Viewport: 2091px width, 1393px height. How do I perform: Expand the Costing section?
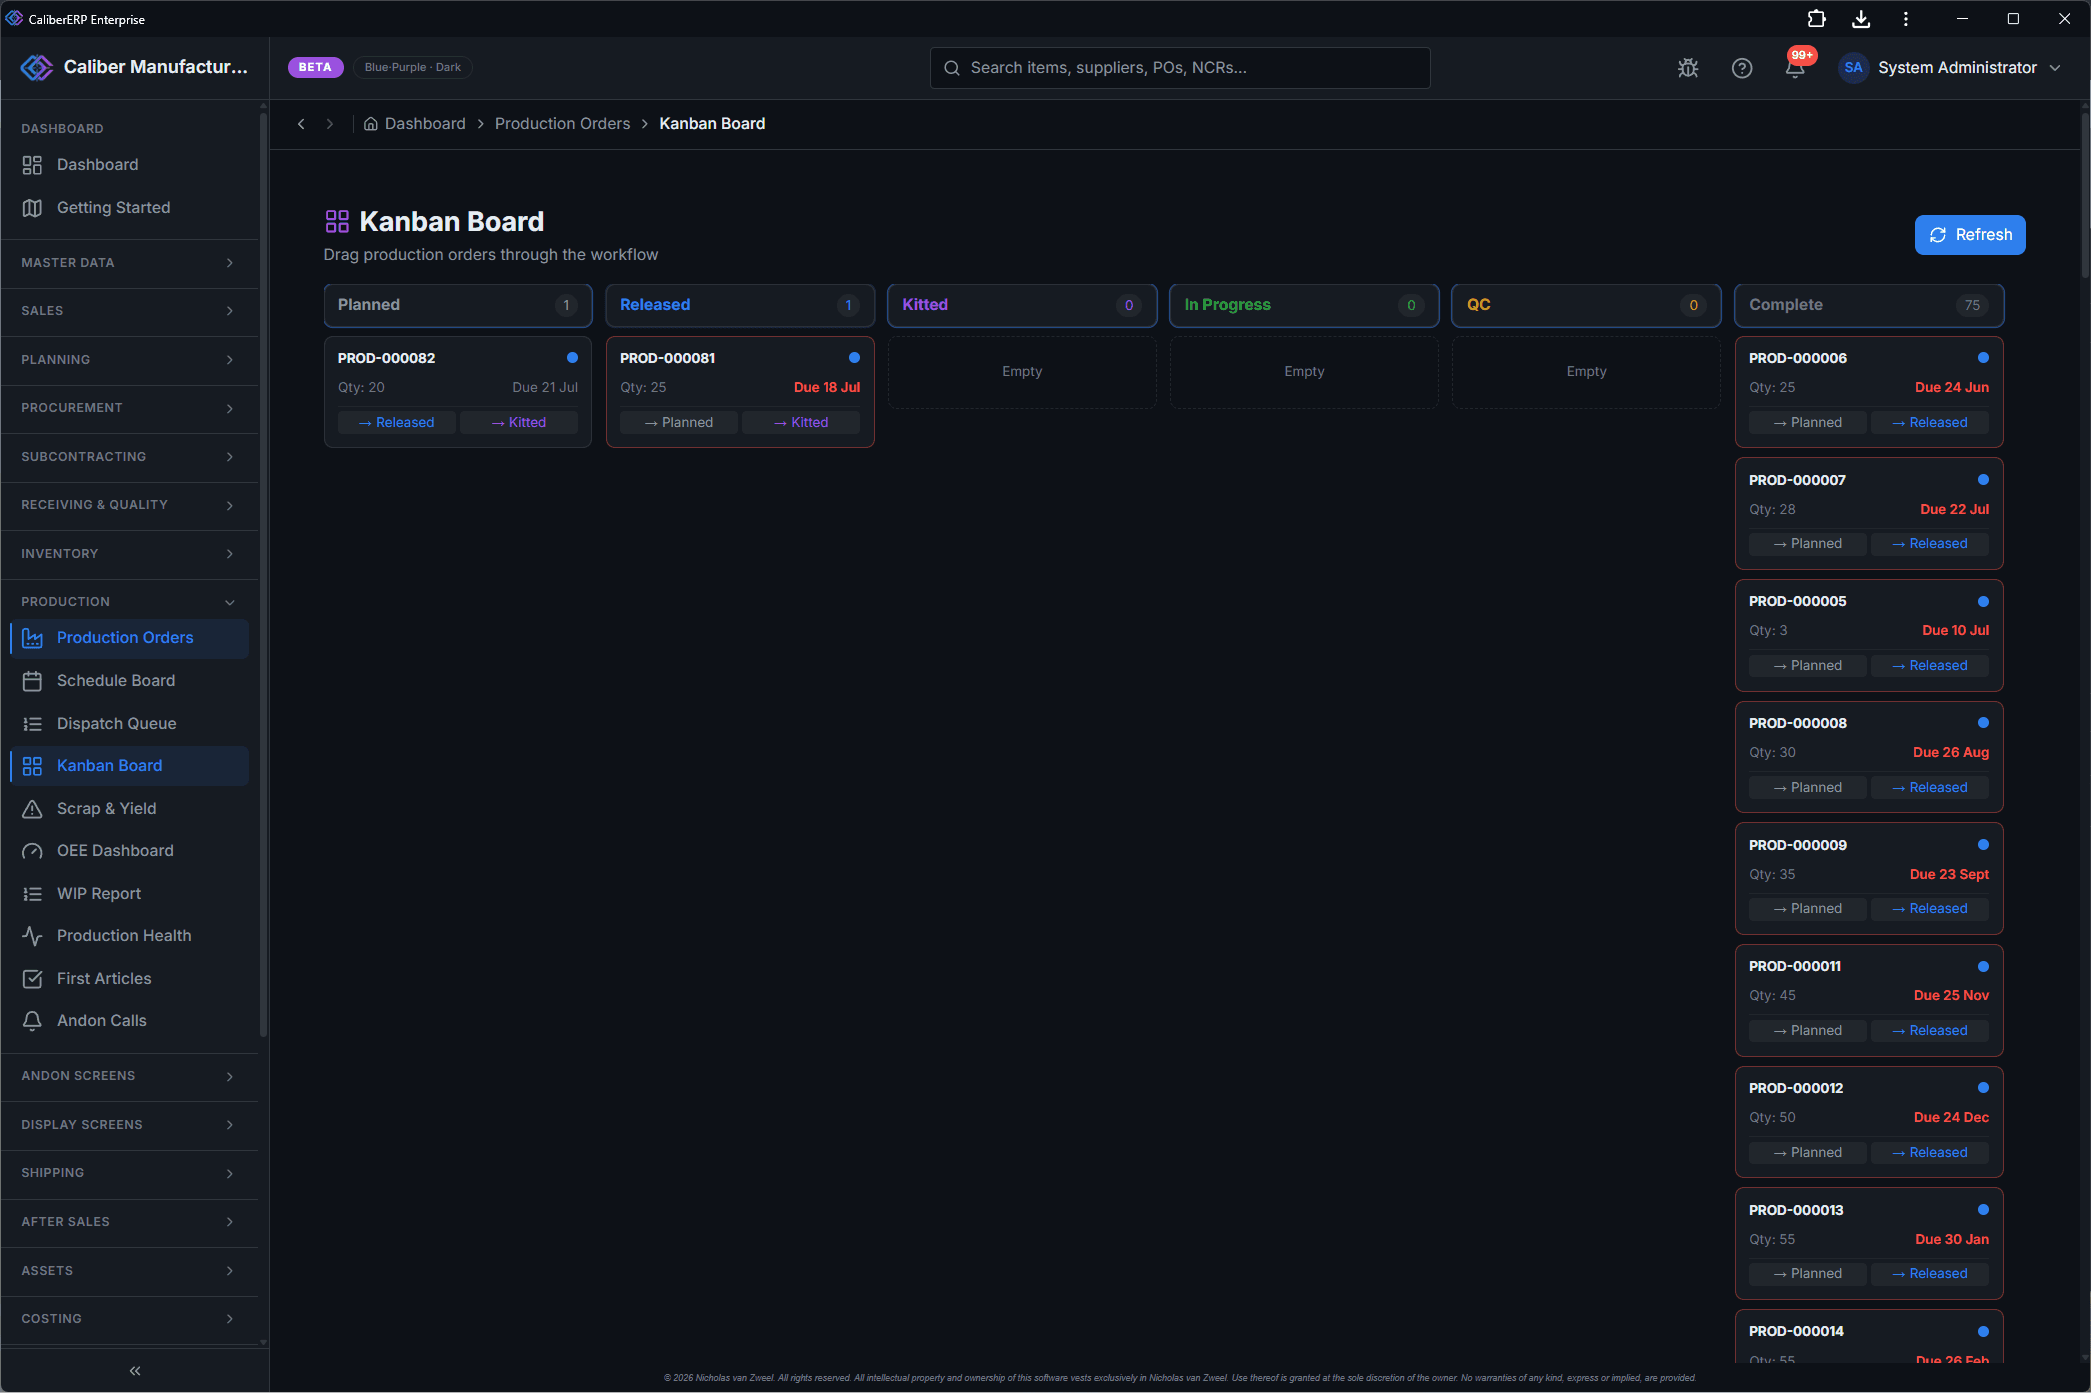click(x=129, y=1319)
